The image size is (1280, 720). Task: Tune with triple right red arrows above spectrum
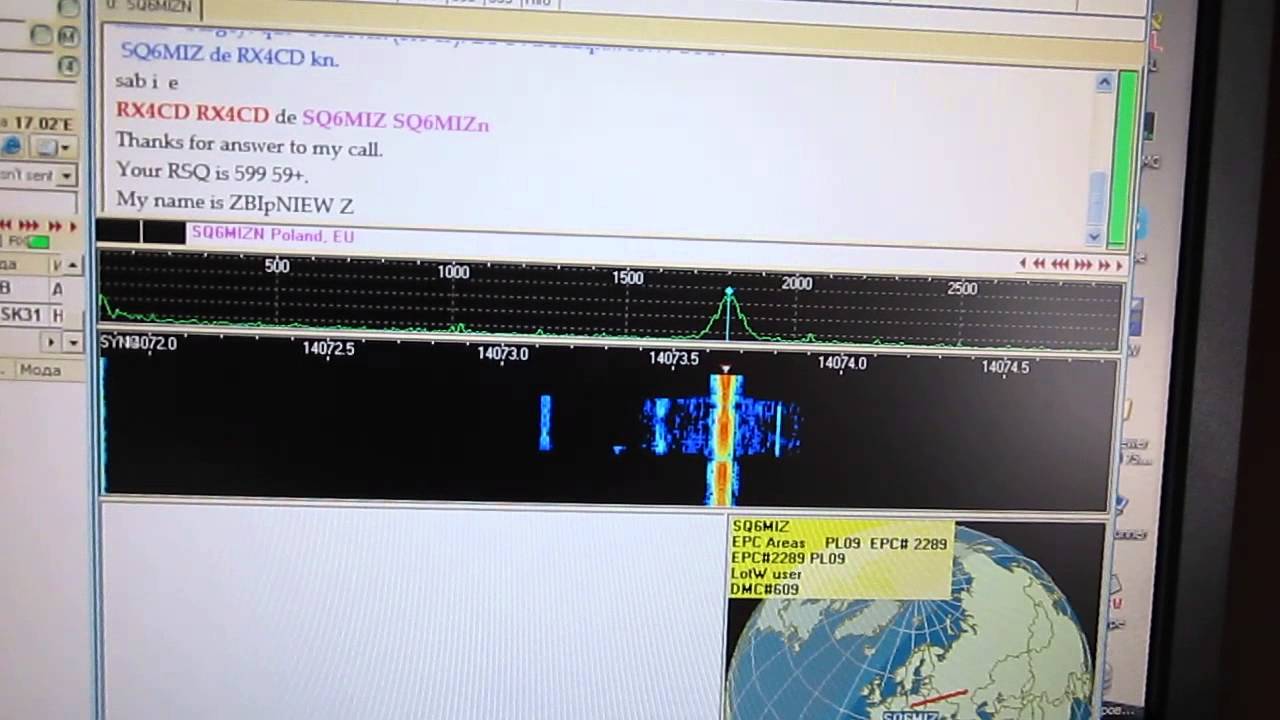tap(1083, 265)
